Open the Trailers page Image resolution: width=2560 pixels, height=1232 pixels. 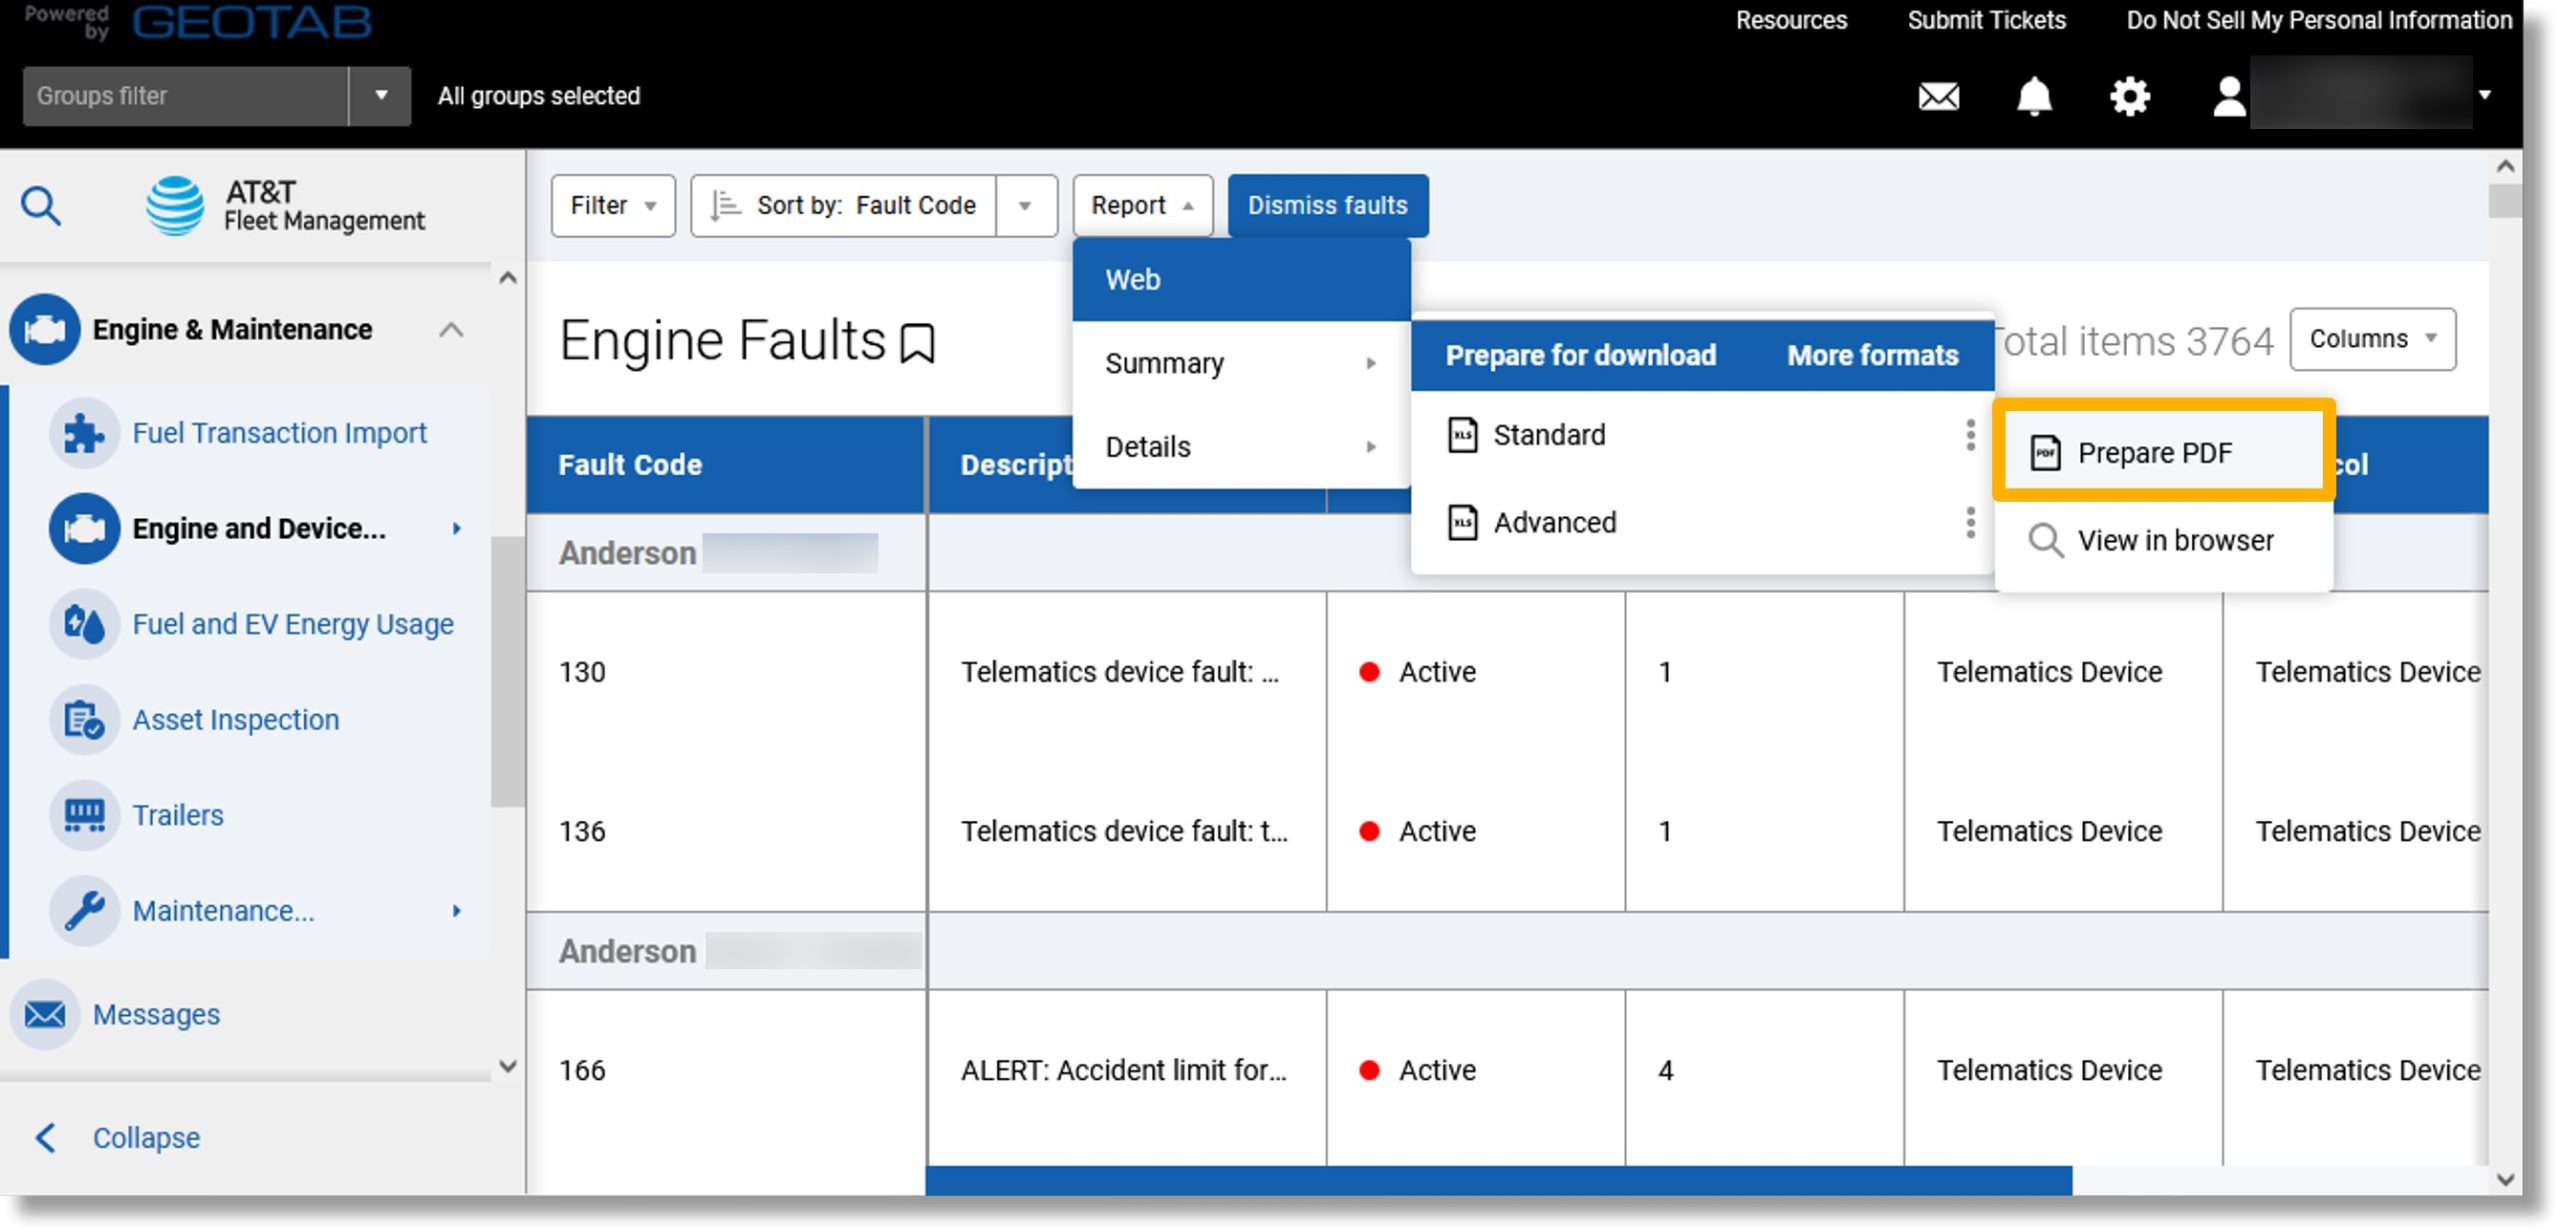[x=178, y=815]
